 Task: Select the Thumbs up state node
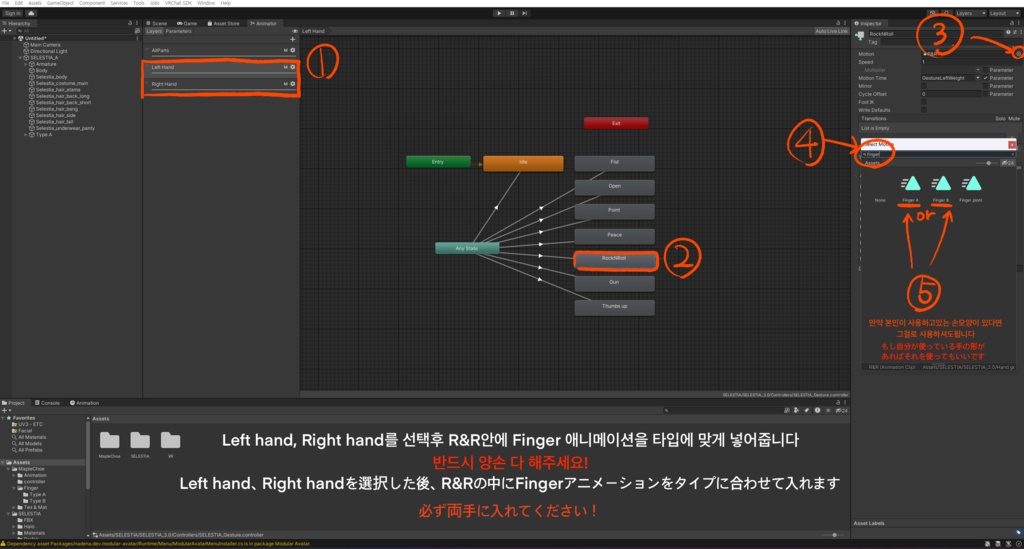click(x=615, y=307)
